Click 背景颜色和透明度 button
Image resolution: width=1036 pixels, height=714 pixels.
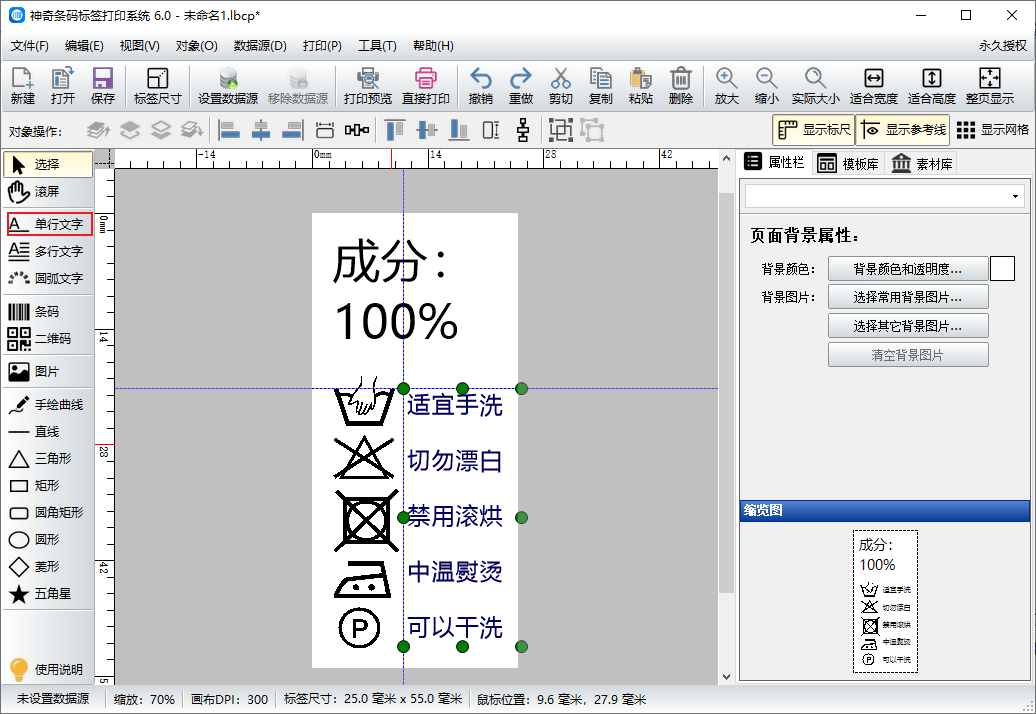(907, 269)
